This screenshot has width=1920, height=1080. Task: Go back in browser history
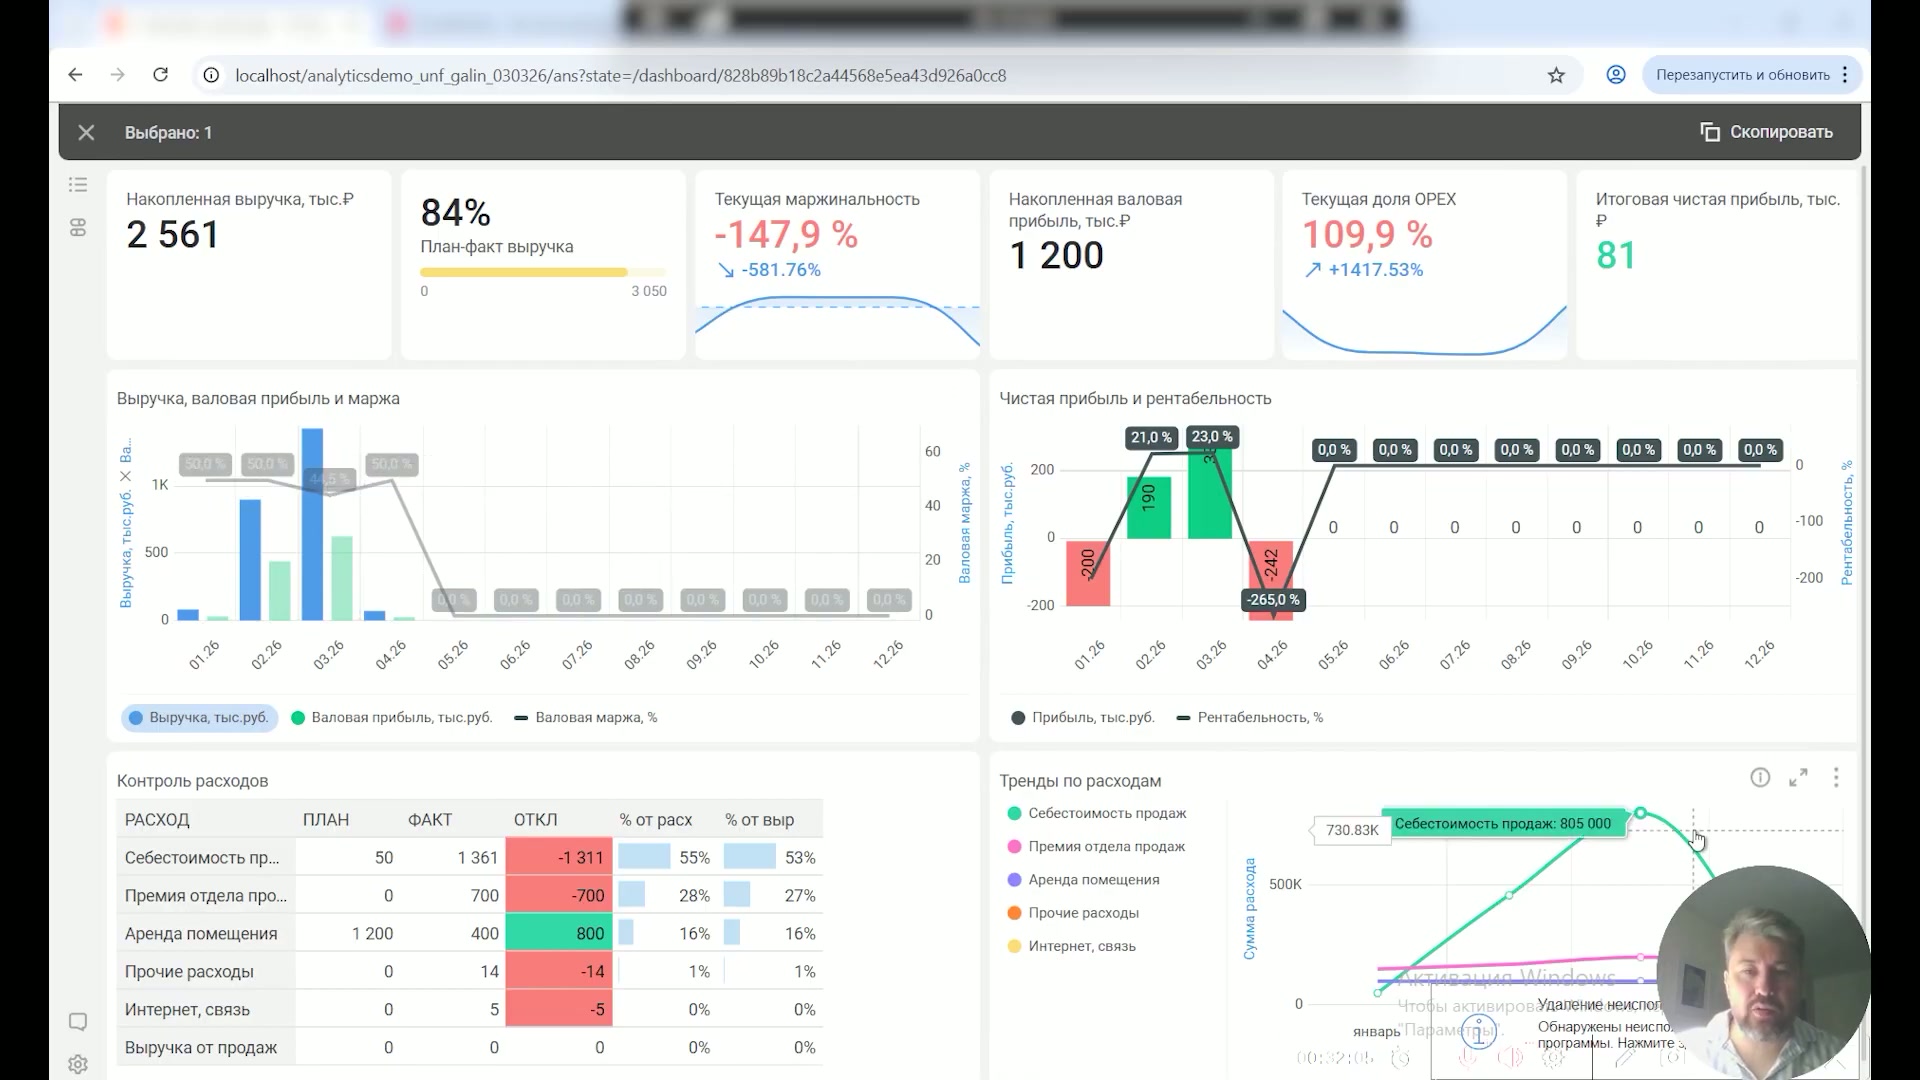pyautogui.click(x=75, y=75)
